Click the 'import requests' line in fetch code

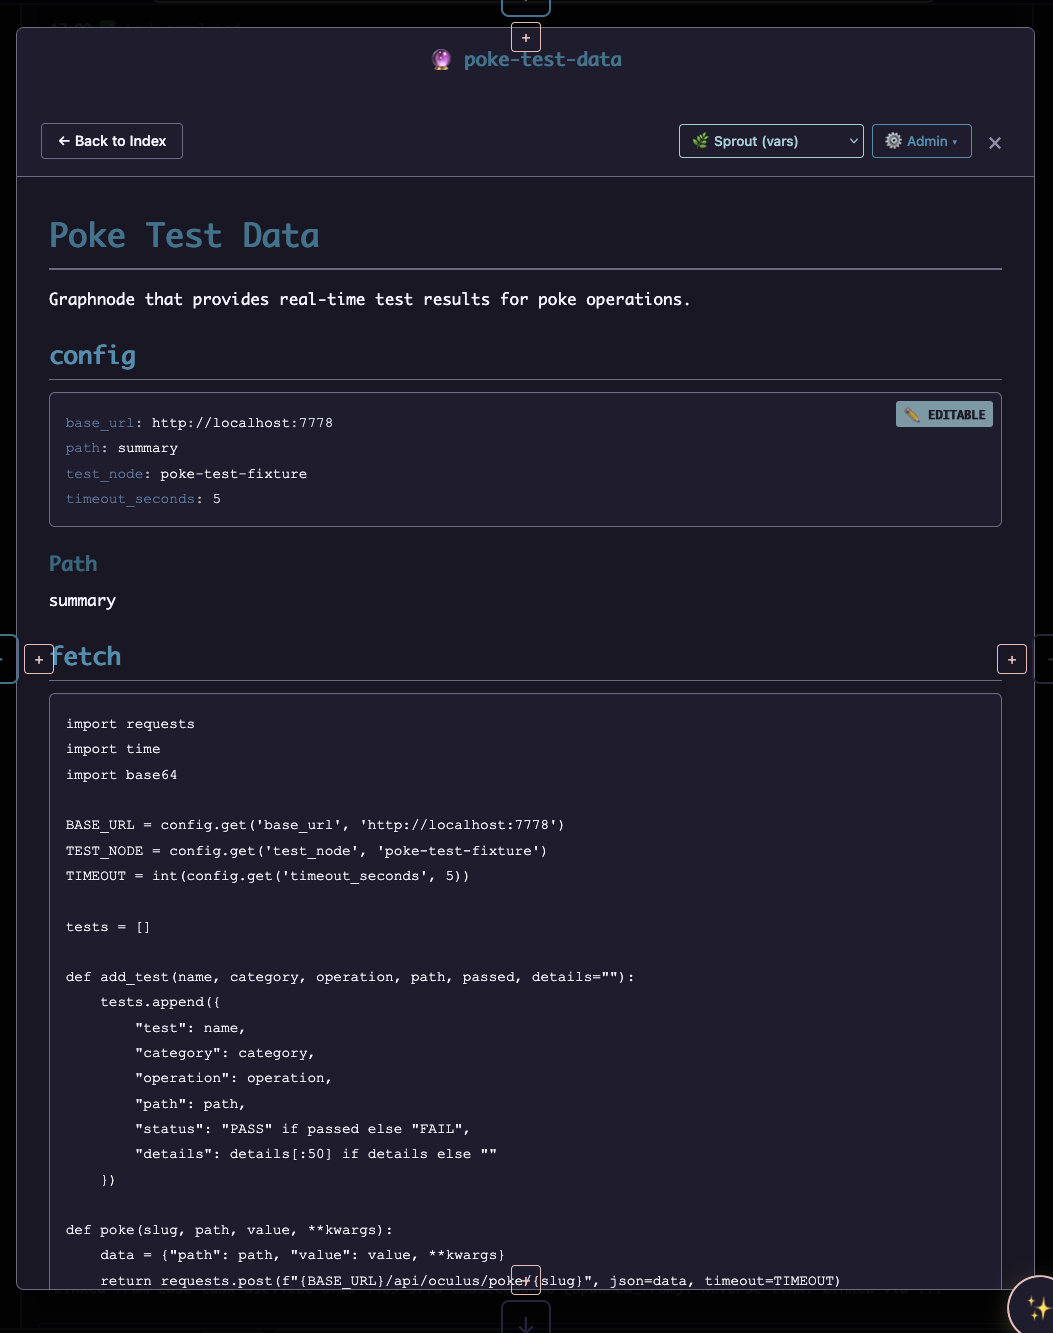(x=130, y=724)
